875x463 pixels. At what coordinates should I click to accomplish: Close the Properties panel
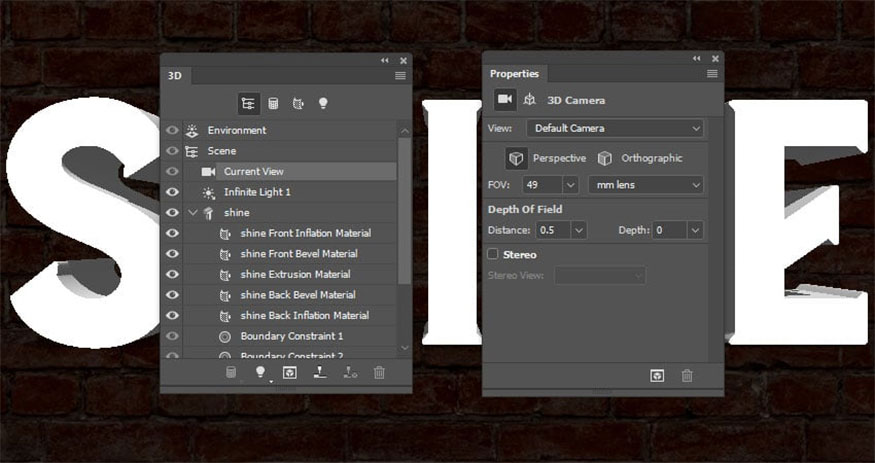click(x=715, y=59)
